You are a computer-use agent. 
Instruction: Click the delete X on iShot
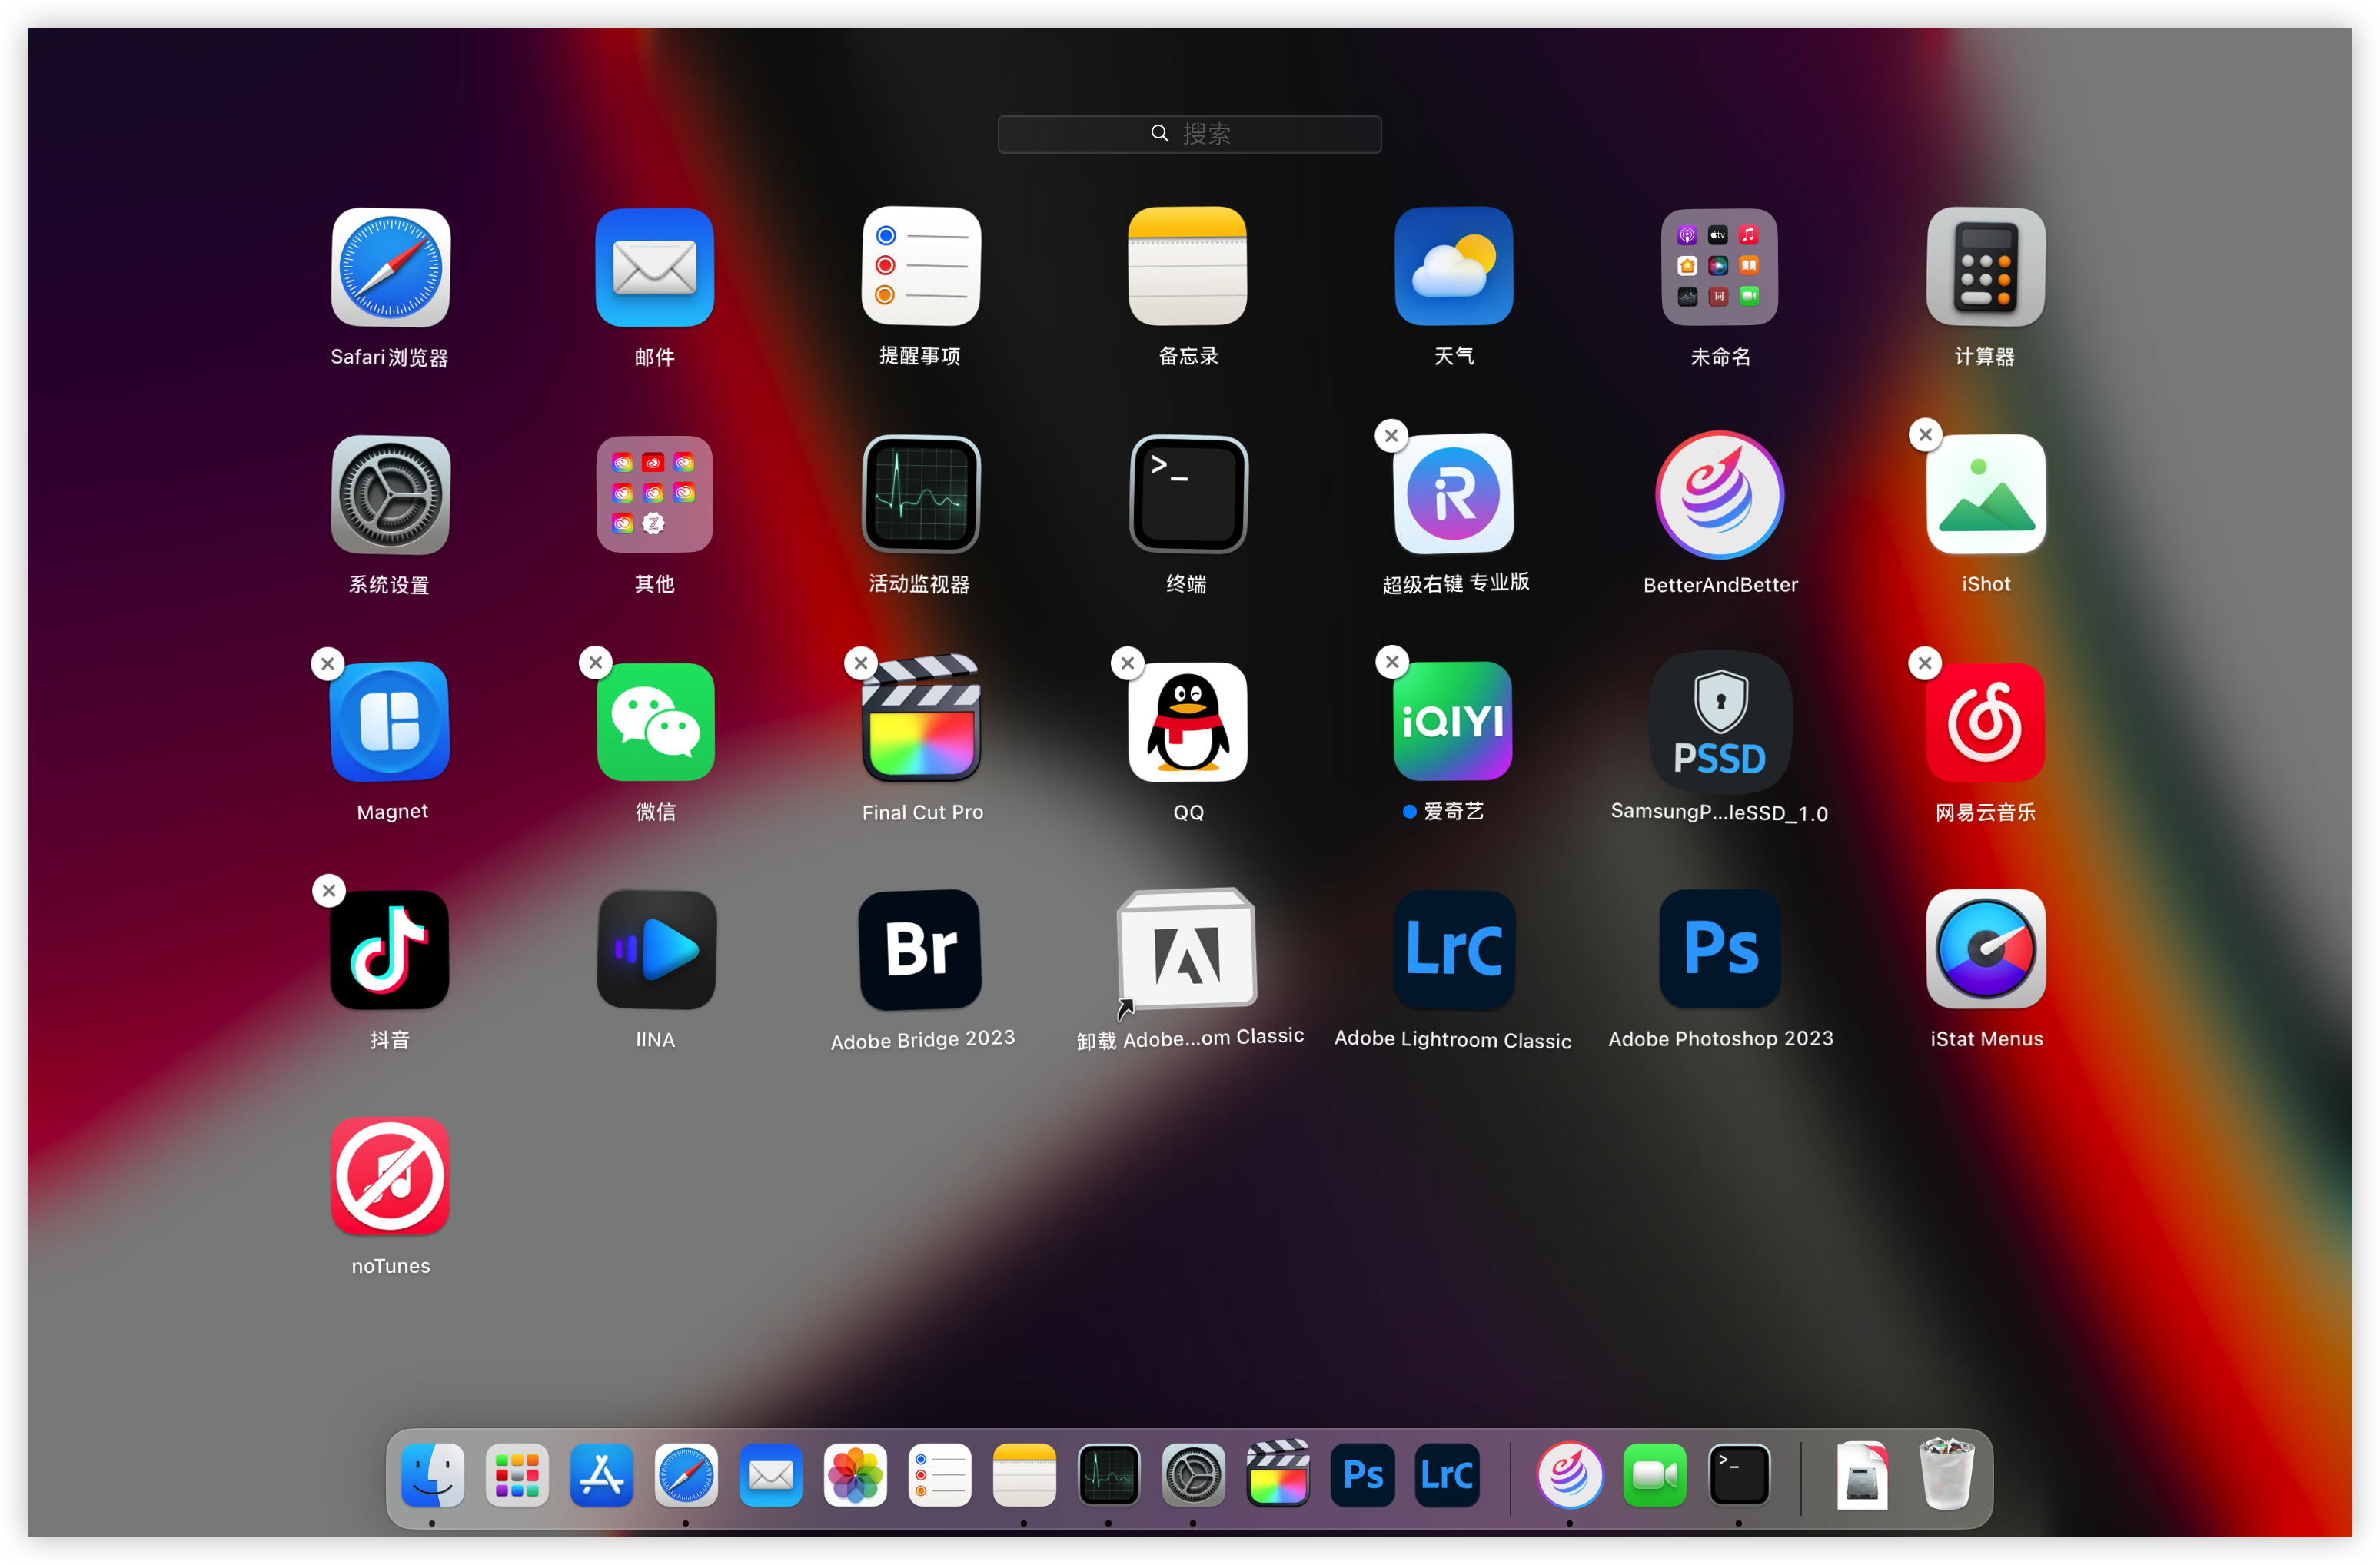(x=1925, y=435)
